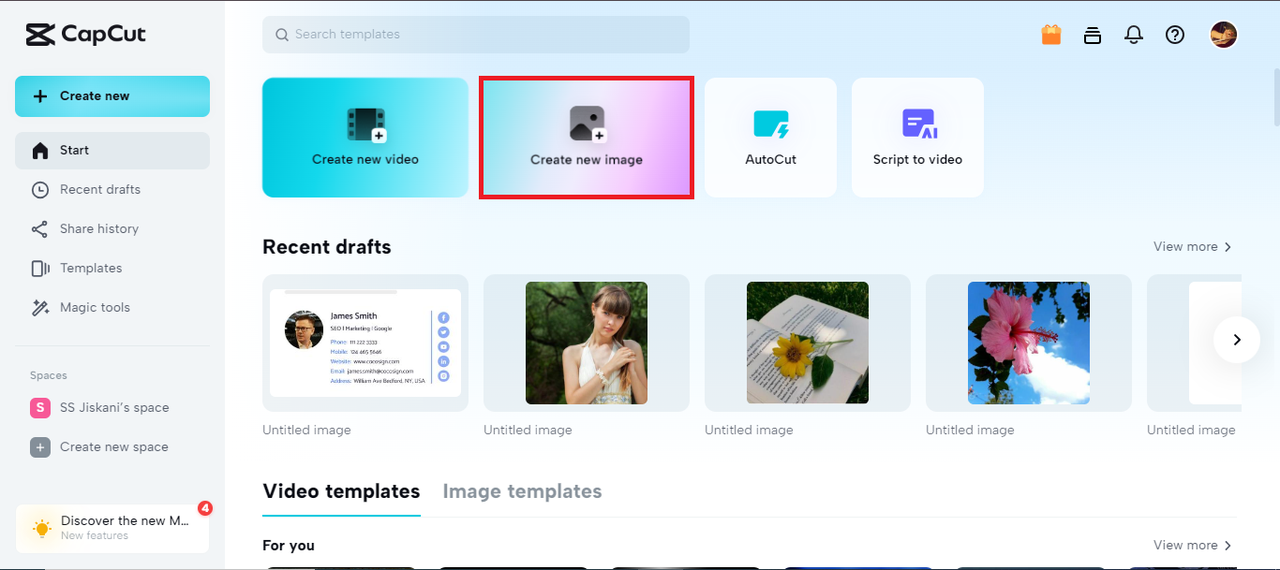
Task: Open Templates in sidebar
Action: (x=112, y=268)
